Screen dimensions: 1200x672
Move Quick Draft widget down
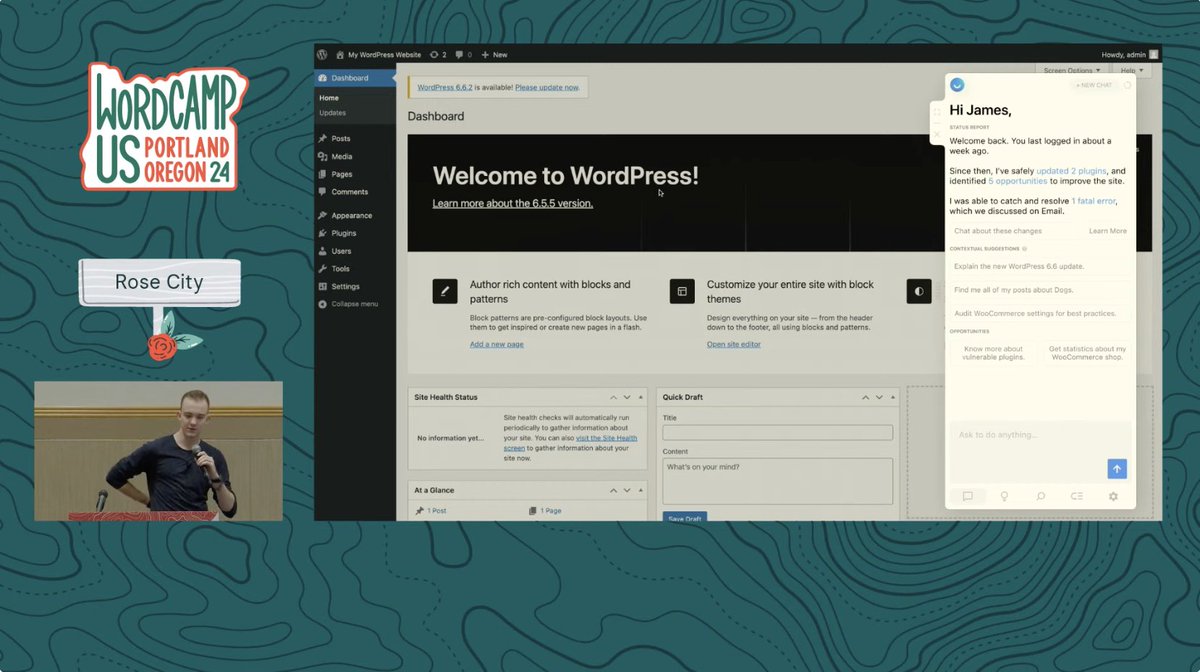[x=879, y=397]
